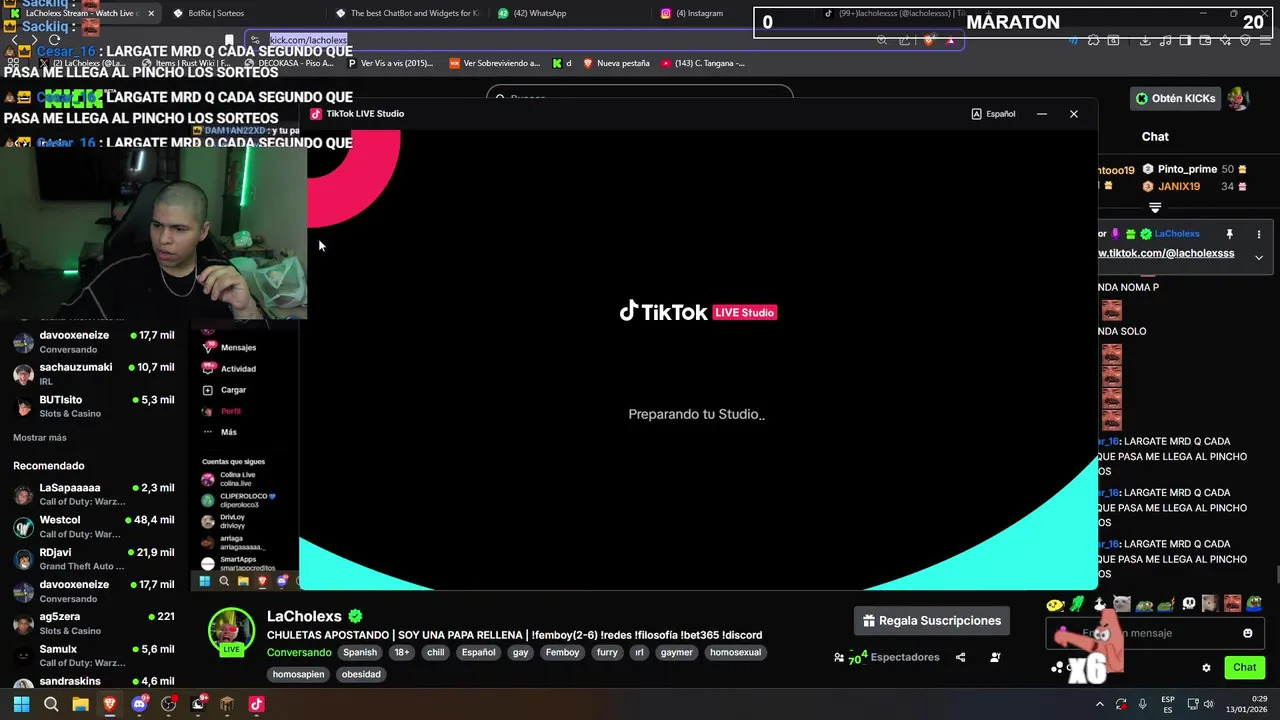Open the Ver Sobreviviendo bookmark

point(495,63)
